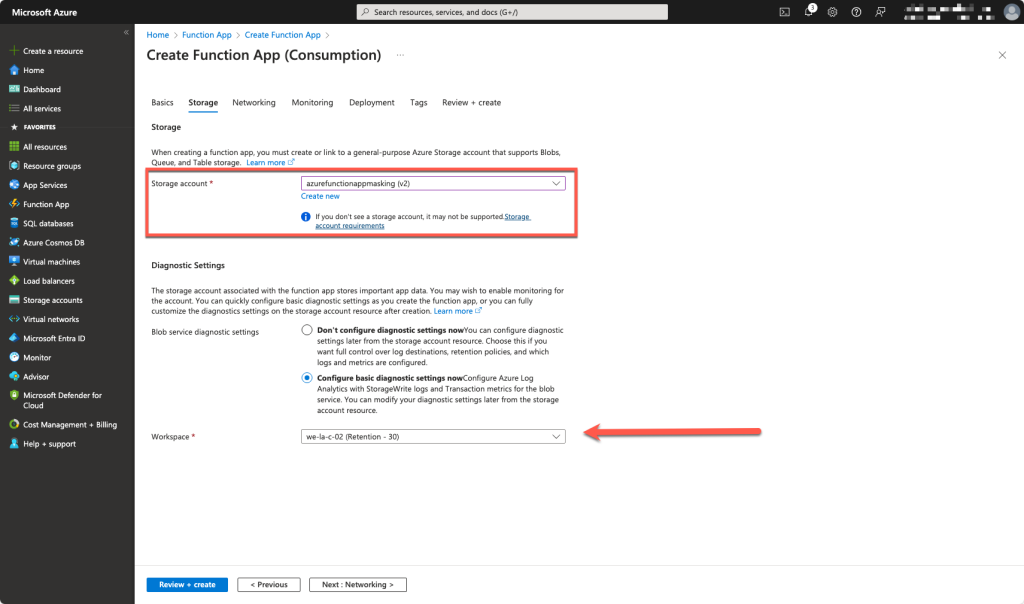Open Cloud Shell from the top bar

pos(784,12)
